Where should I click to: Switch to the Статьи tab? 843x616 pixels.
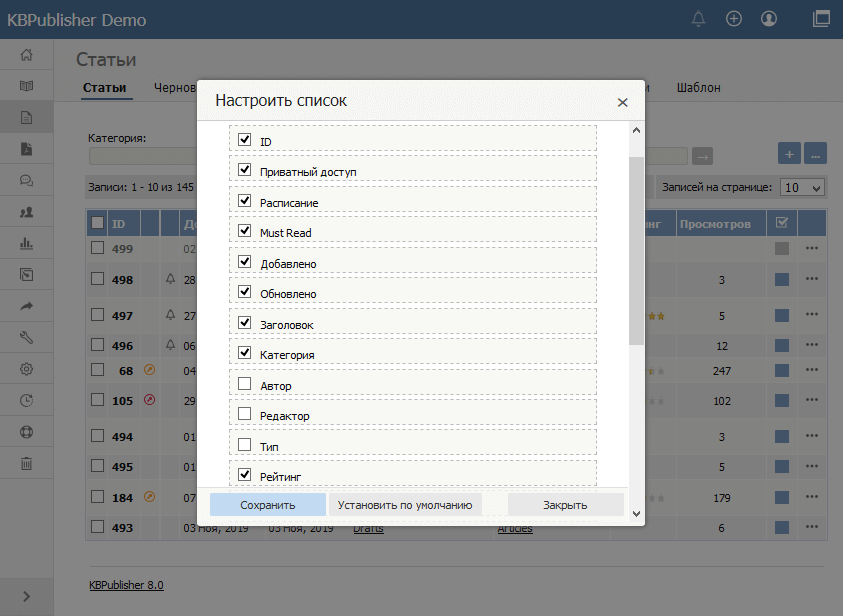[x=104, y=88]
